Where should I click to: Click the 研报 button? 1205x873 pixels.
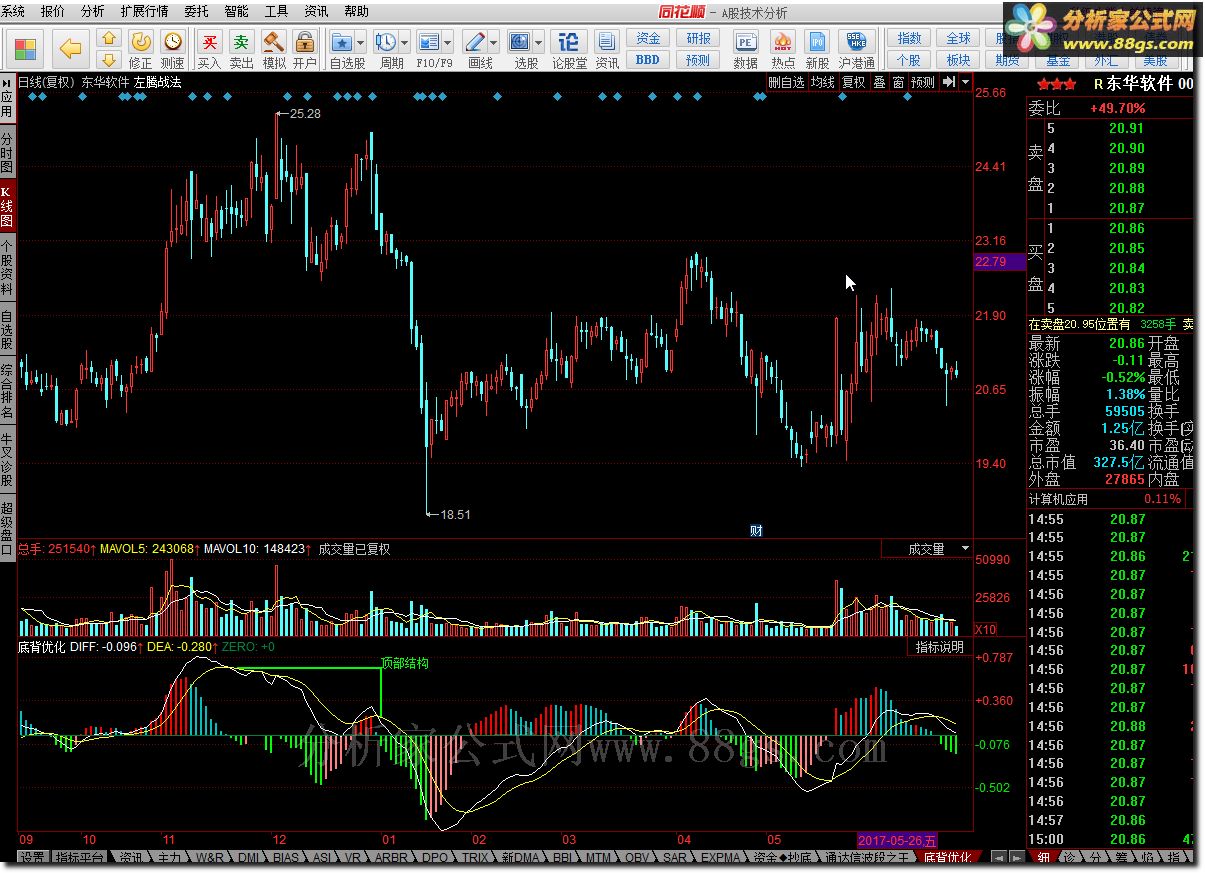point(698,38)
